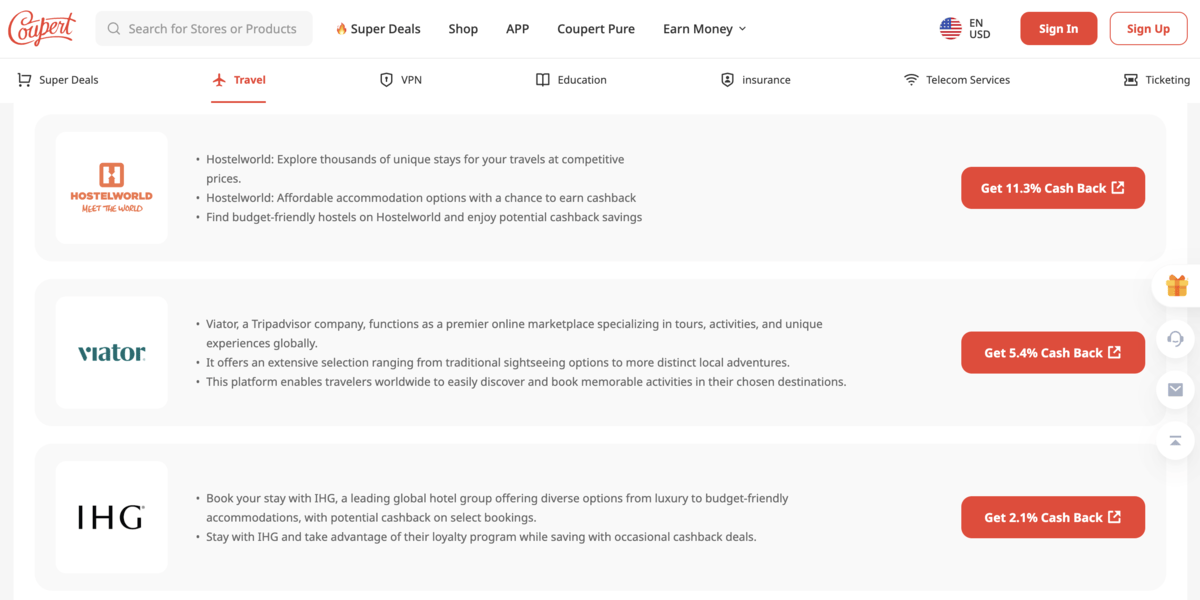
Task: Click the back-to-top arrow icon
Action: pos(1176,441)
